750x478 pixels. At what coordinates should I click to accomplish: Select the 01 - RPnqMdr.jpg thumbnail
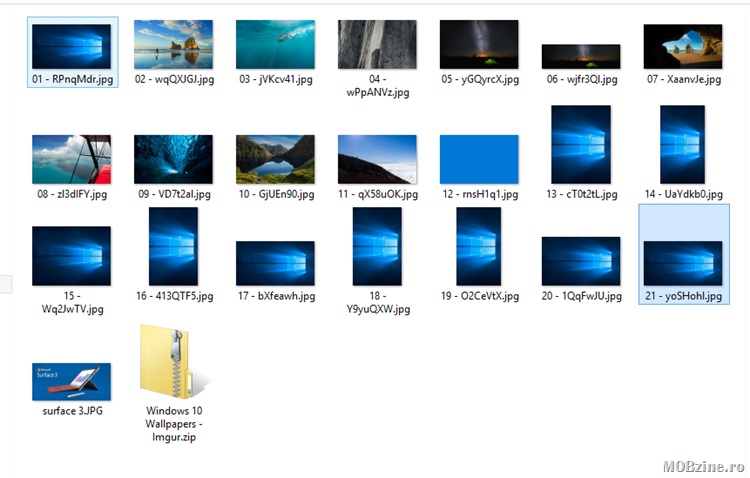pyautogui.click(x=71, y=46)
